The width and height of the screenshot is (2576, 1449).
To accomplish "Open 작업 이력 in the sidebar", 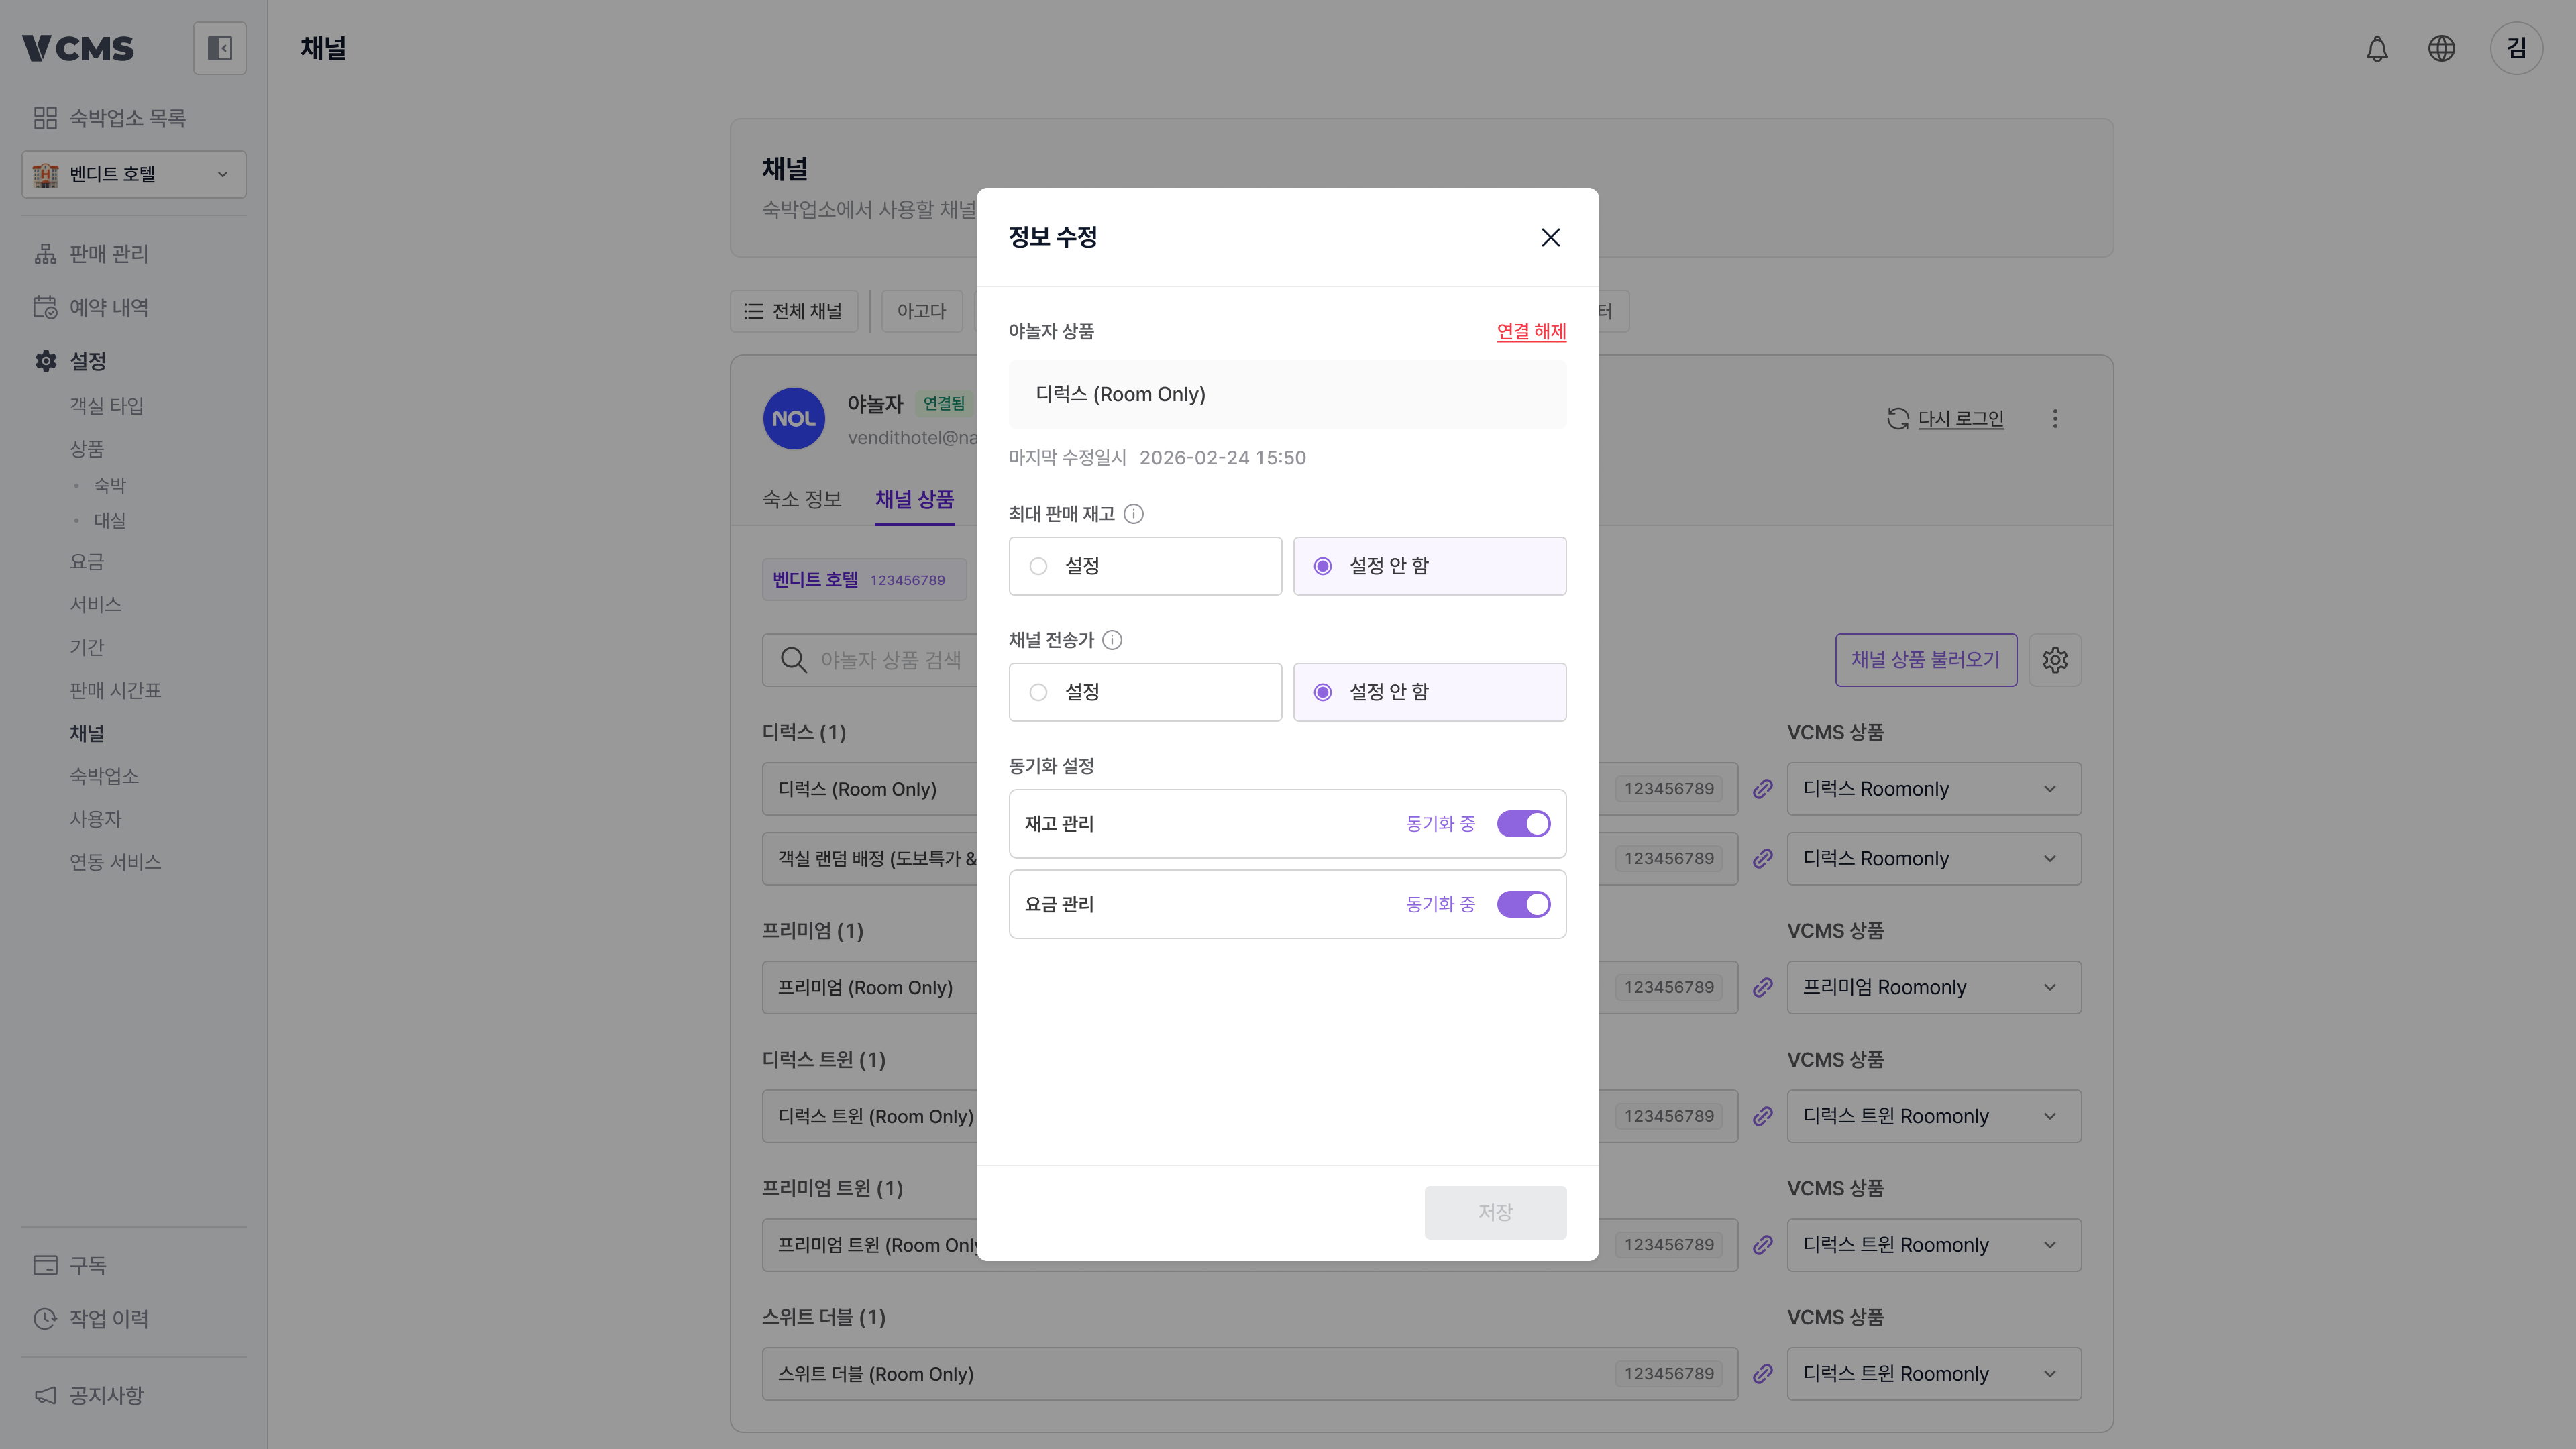I will click(x=92, y=1319).
